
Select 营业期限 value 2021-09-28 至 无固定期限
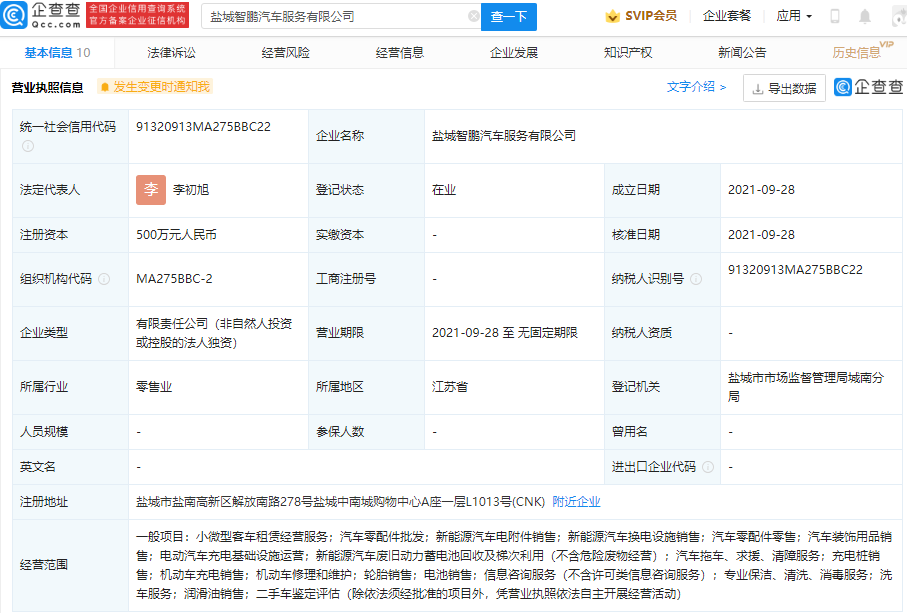[x=505, y=333]
